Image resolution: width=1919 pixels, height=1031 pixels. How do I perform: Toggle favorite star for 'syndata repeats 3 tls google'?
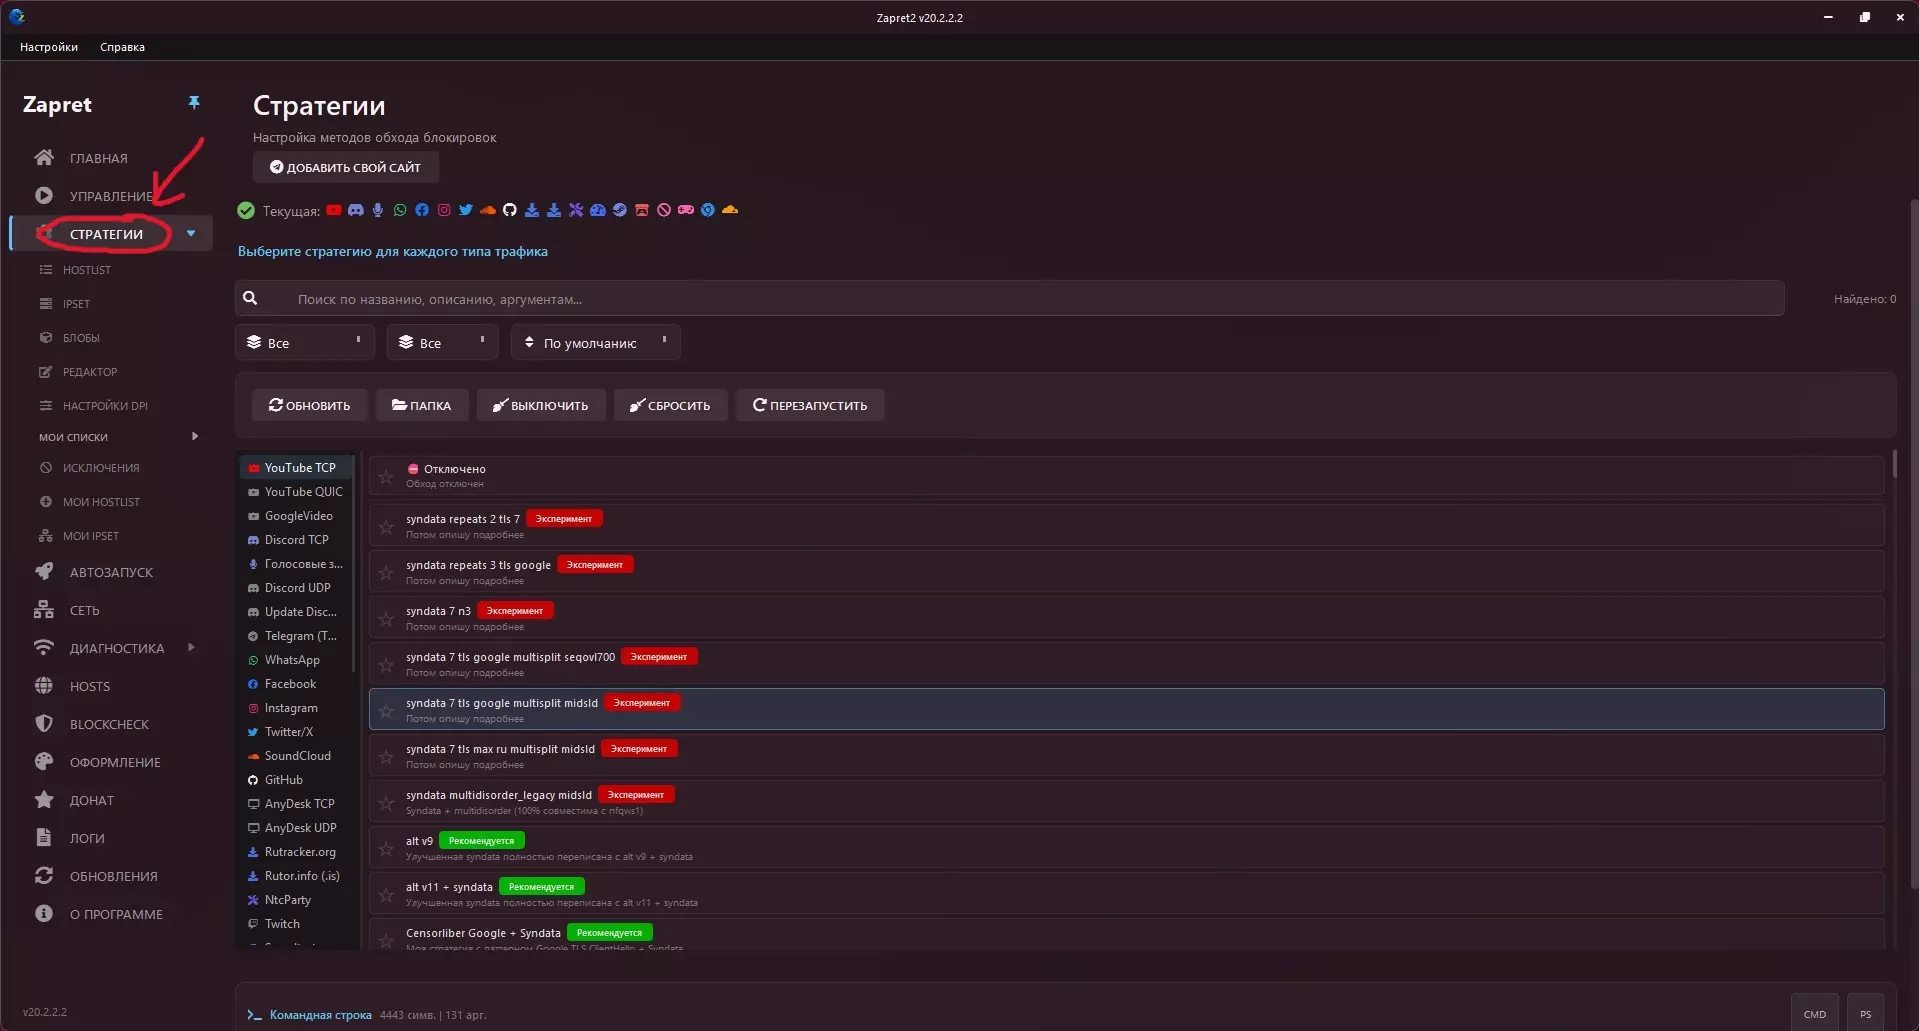tap(386, 572)
